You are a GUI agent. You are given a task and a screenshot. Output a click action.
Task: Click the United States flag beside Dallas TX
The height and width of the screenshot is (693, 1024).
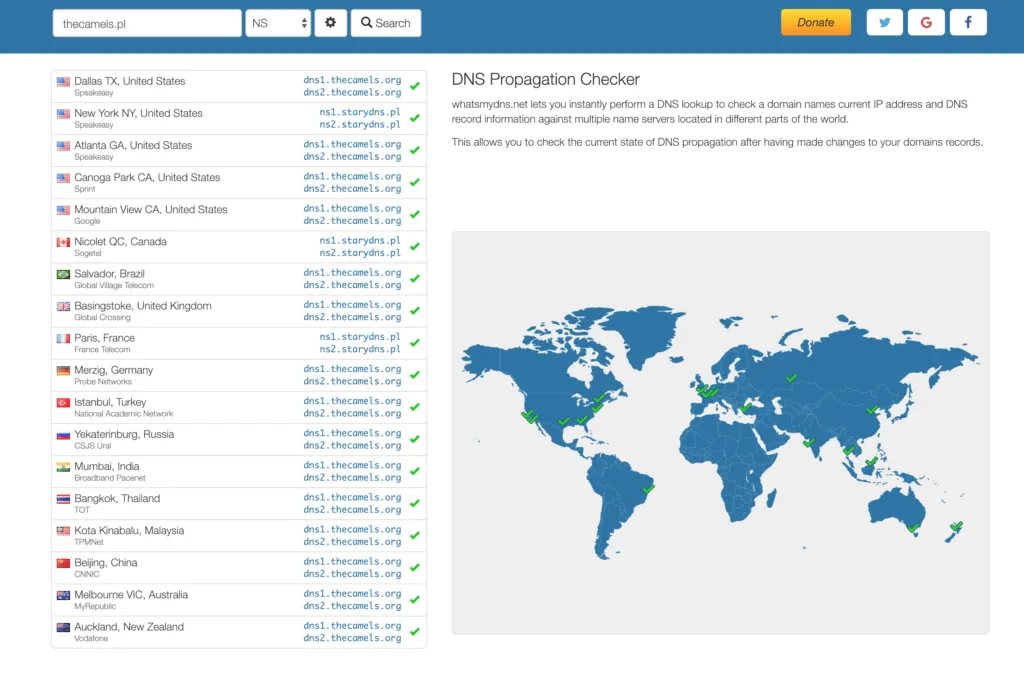tap(61, 80)
